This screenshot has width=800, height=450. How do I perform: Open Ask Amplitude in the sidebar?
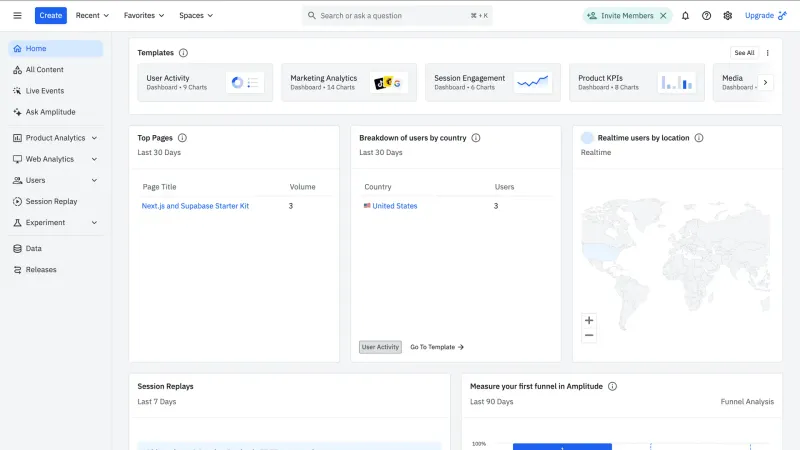(55, 112)
